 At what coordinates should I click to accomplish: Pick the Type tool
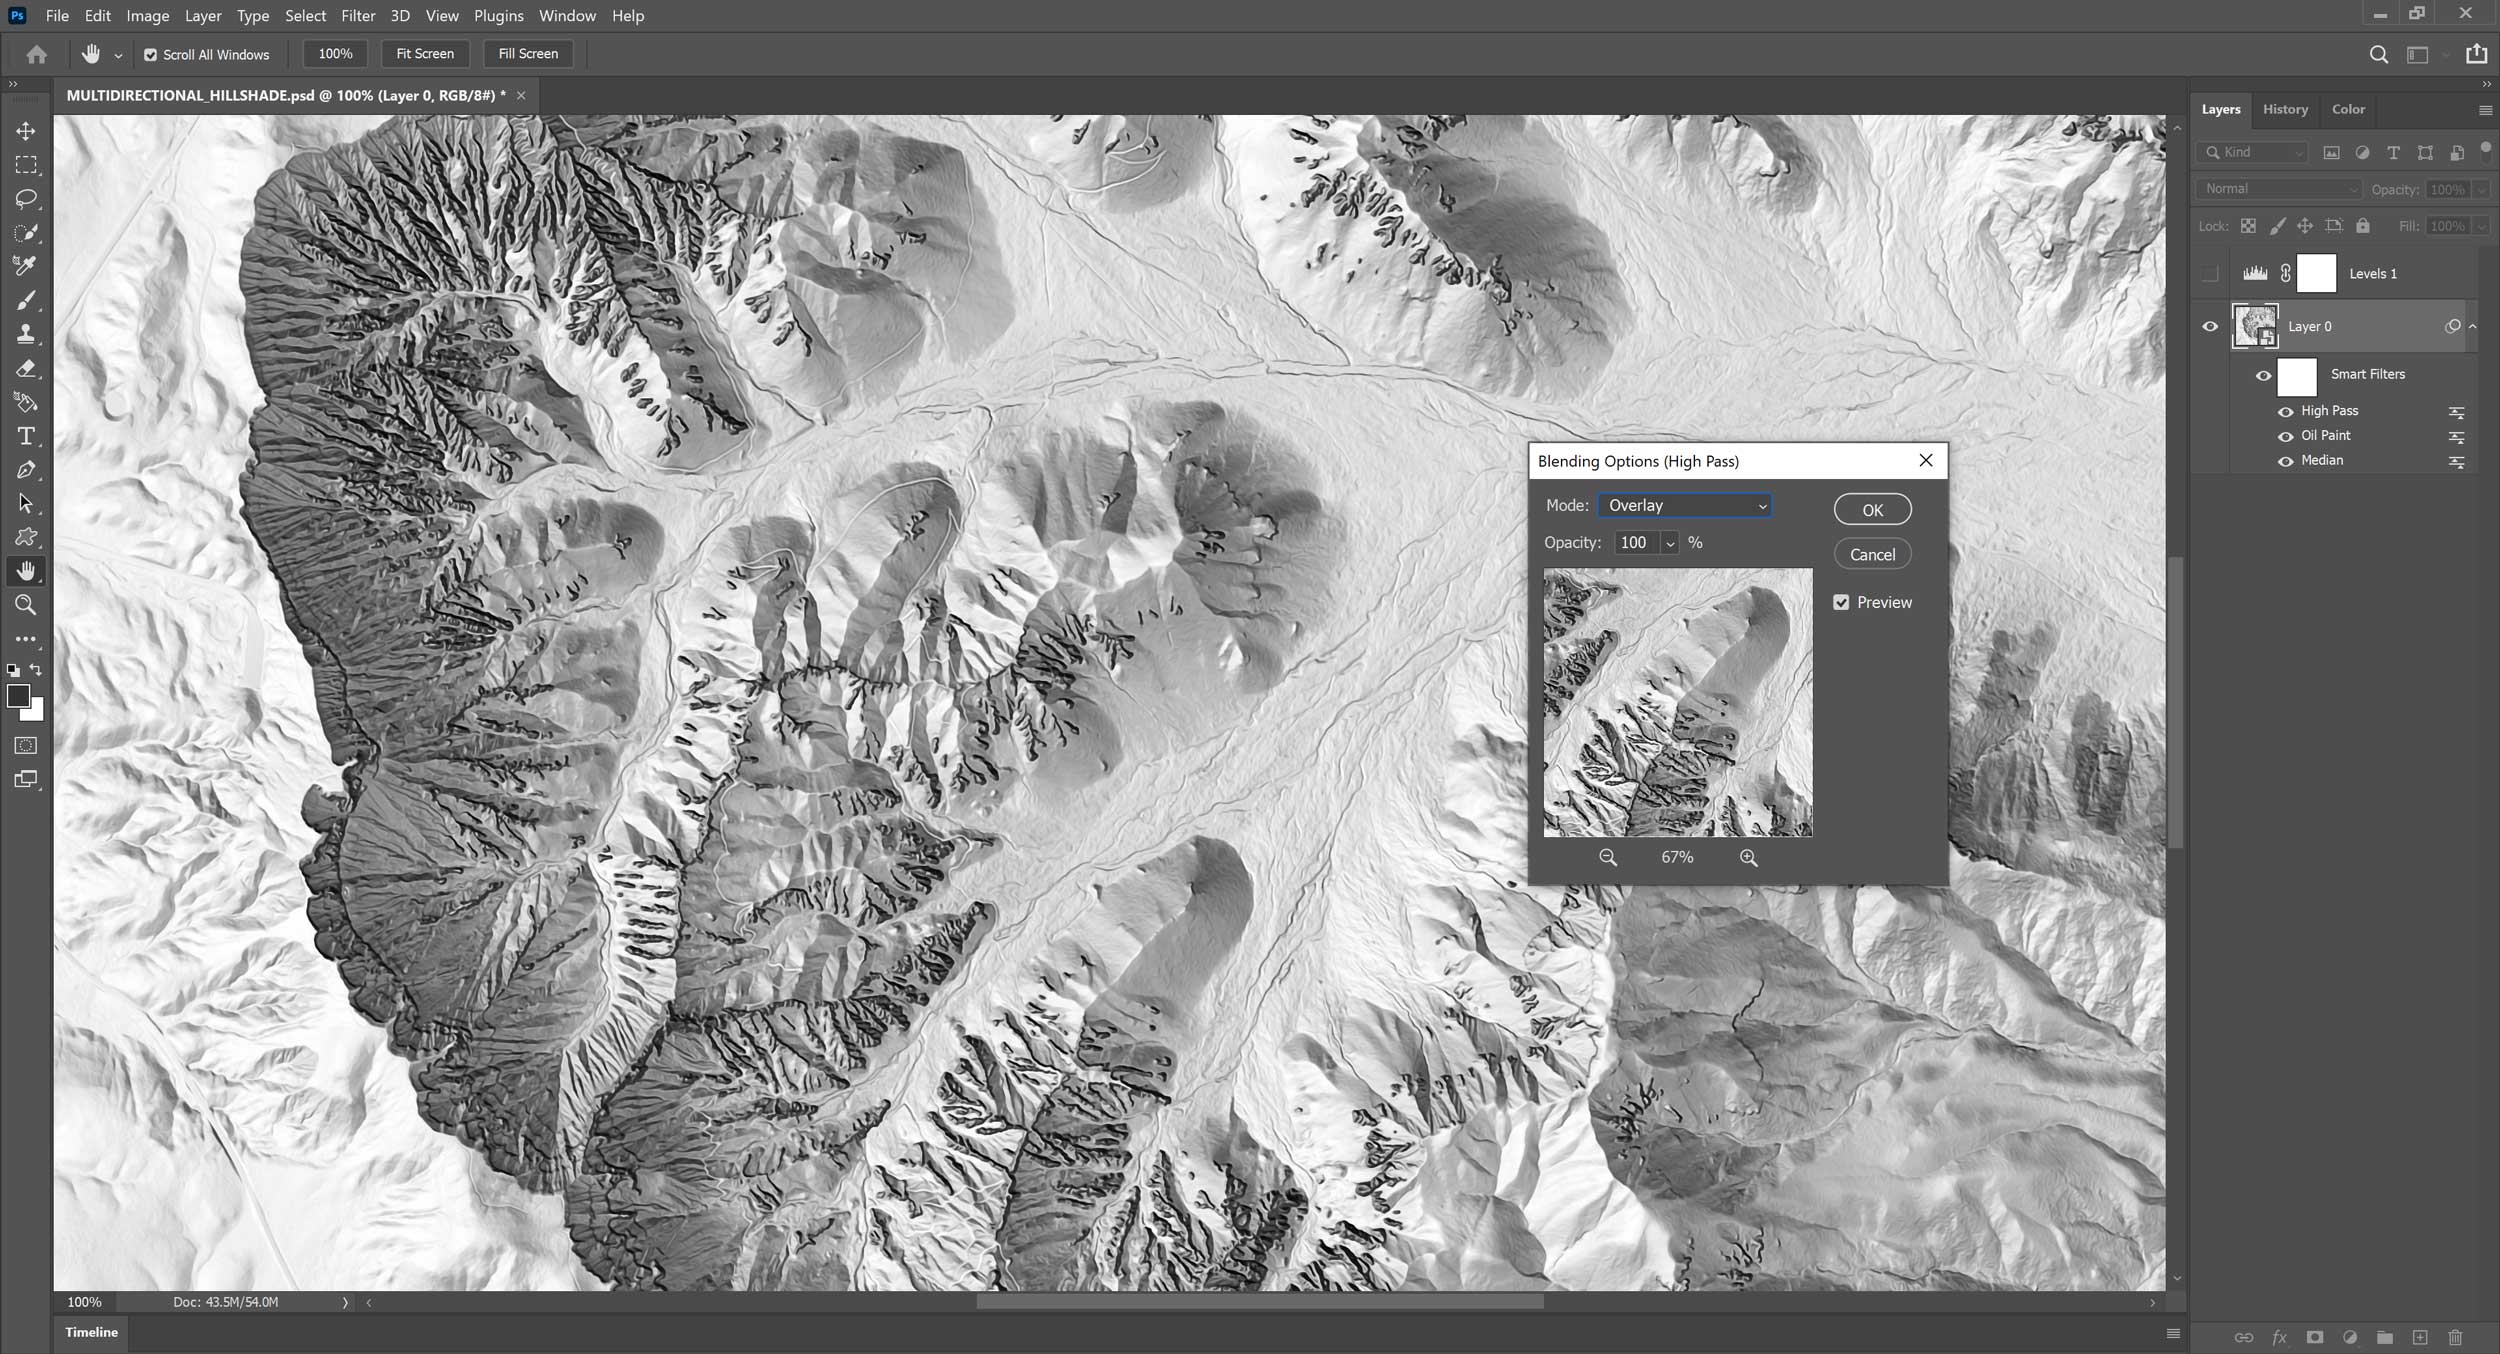pos(25,436)
